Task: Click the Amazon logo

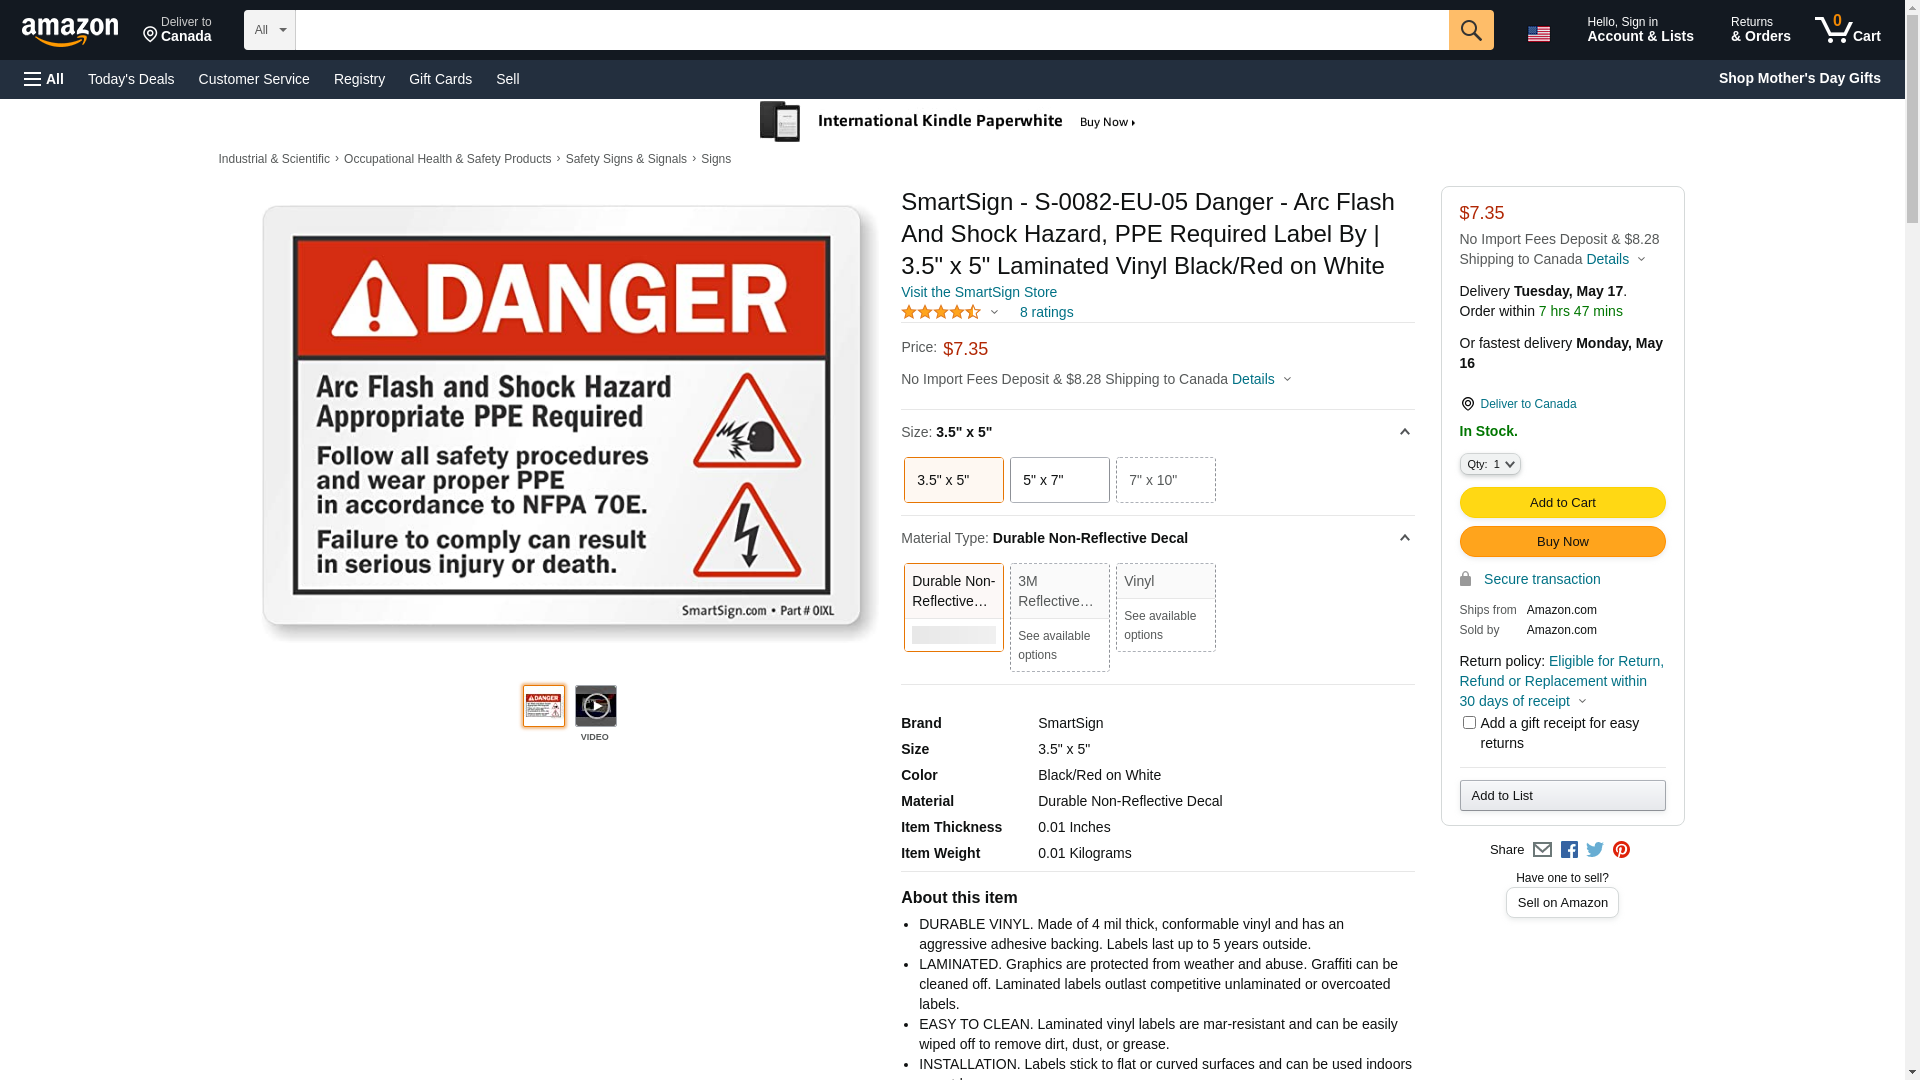Action: pos(70,32)
